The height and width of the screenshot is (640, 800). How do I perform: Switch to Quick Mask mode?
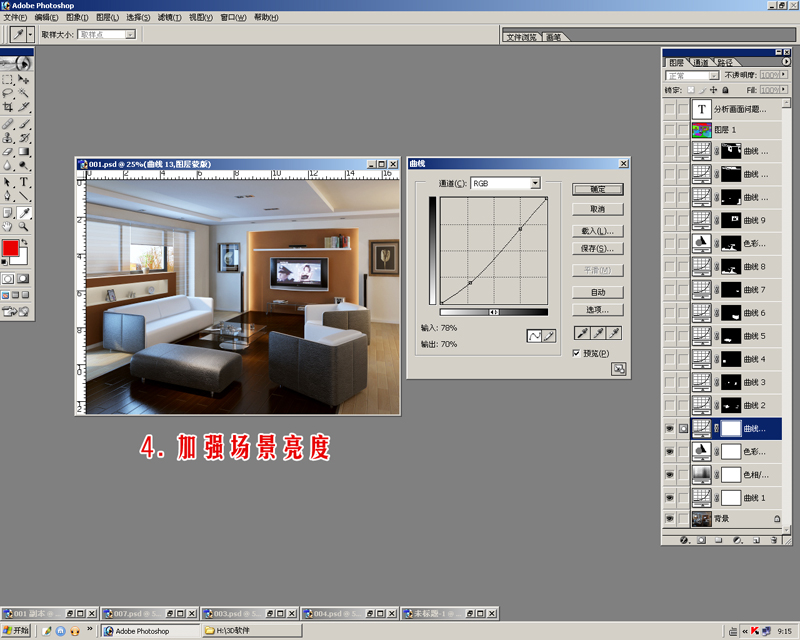(23, 279)
